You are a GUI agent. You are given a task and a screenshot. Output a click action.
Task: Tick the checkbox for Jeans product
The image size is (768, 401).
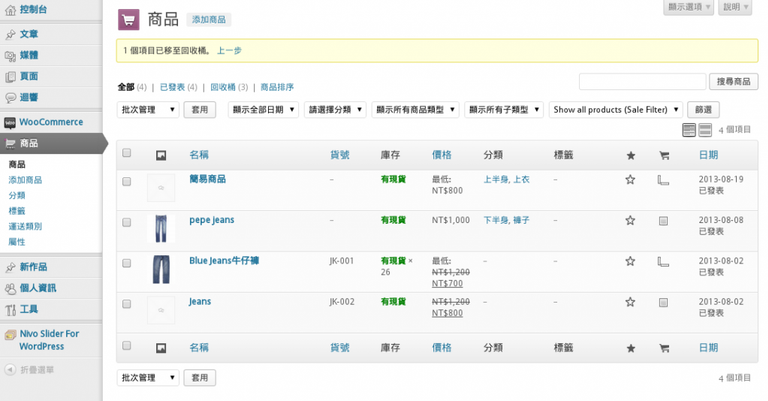coord(127,303)
